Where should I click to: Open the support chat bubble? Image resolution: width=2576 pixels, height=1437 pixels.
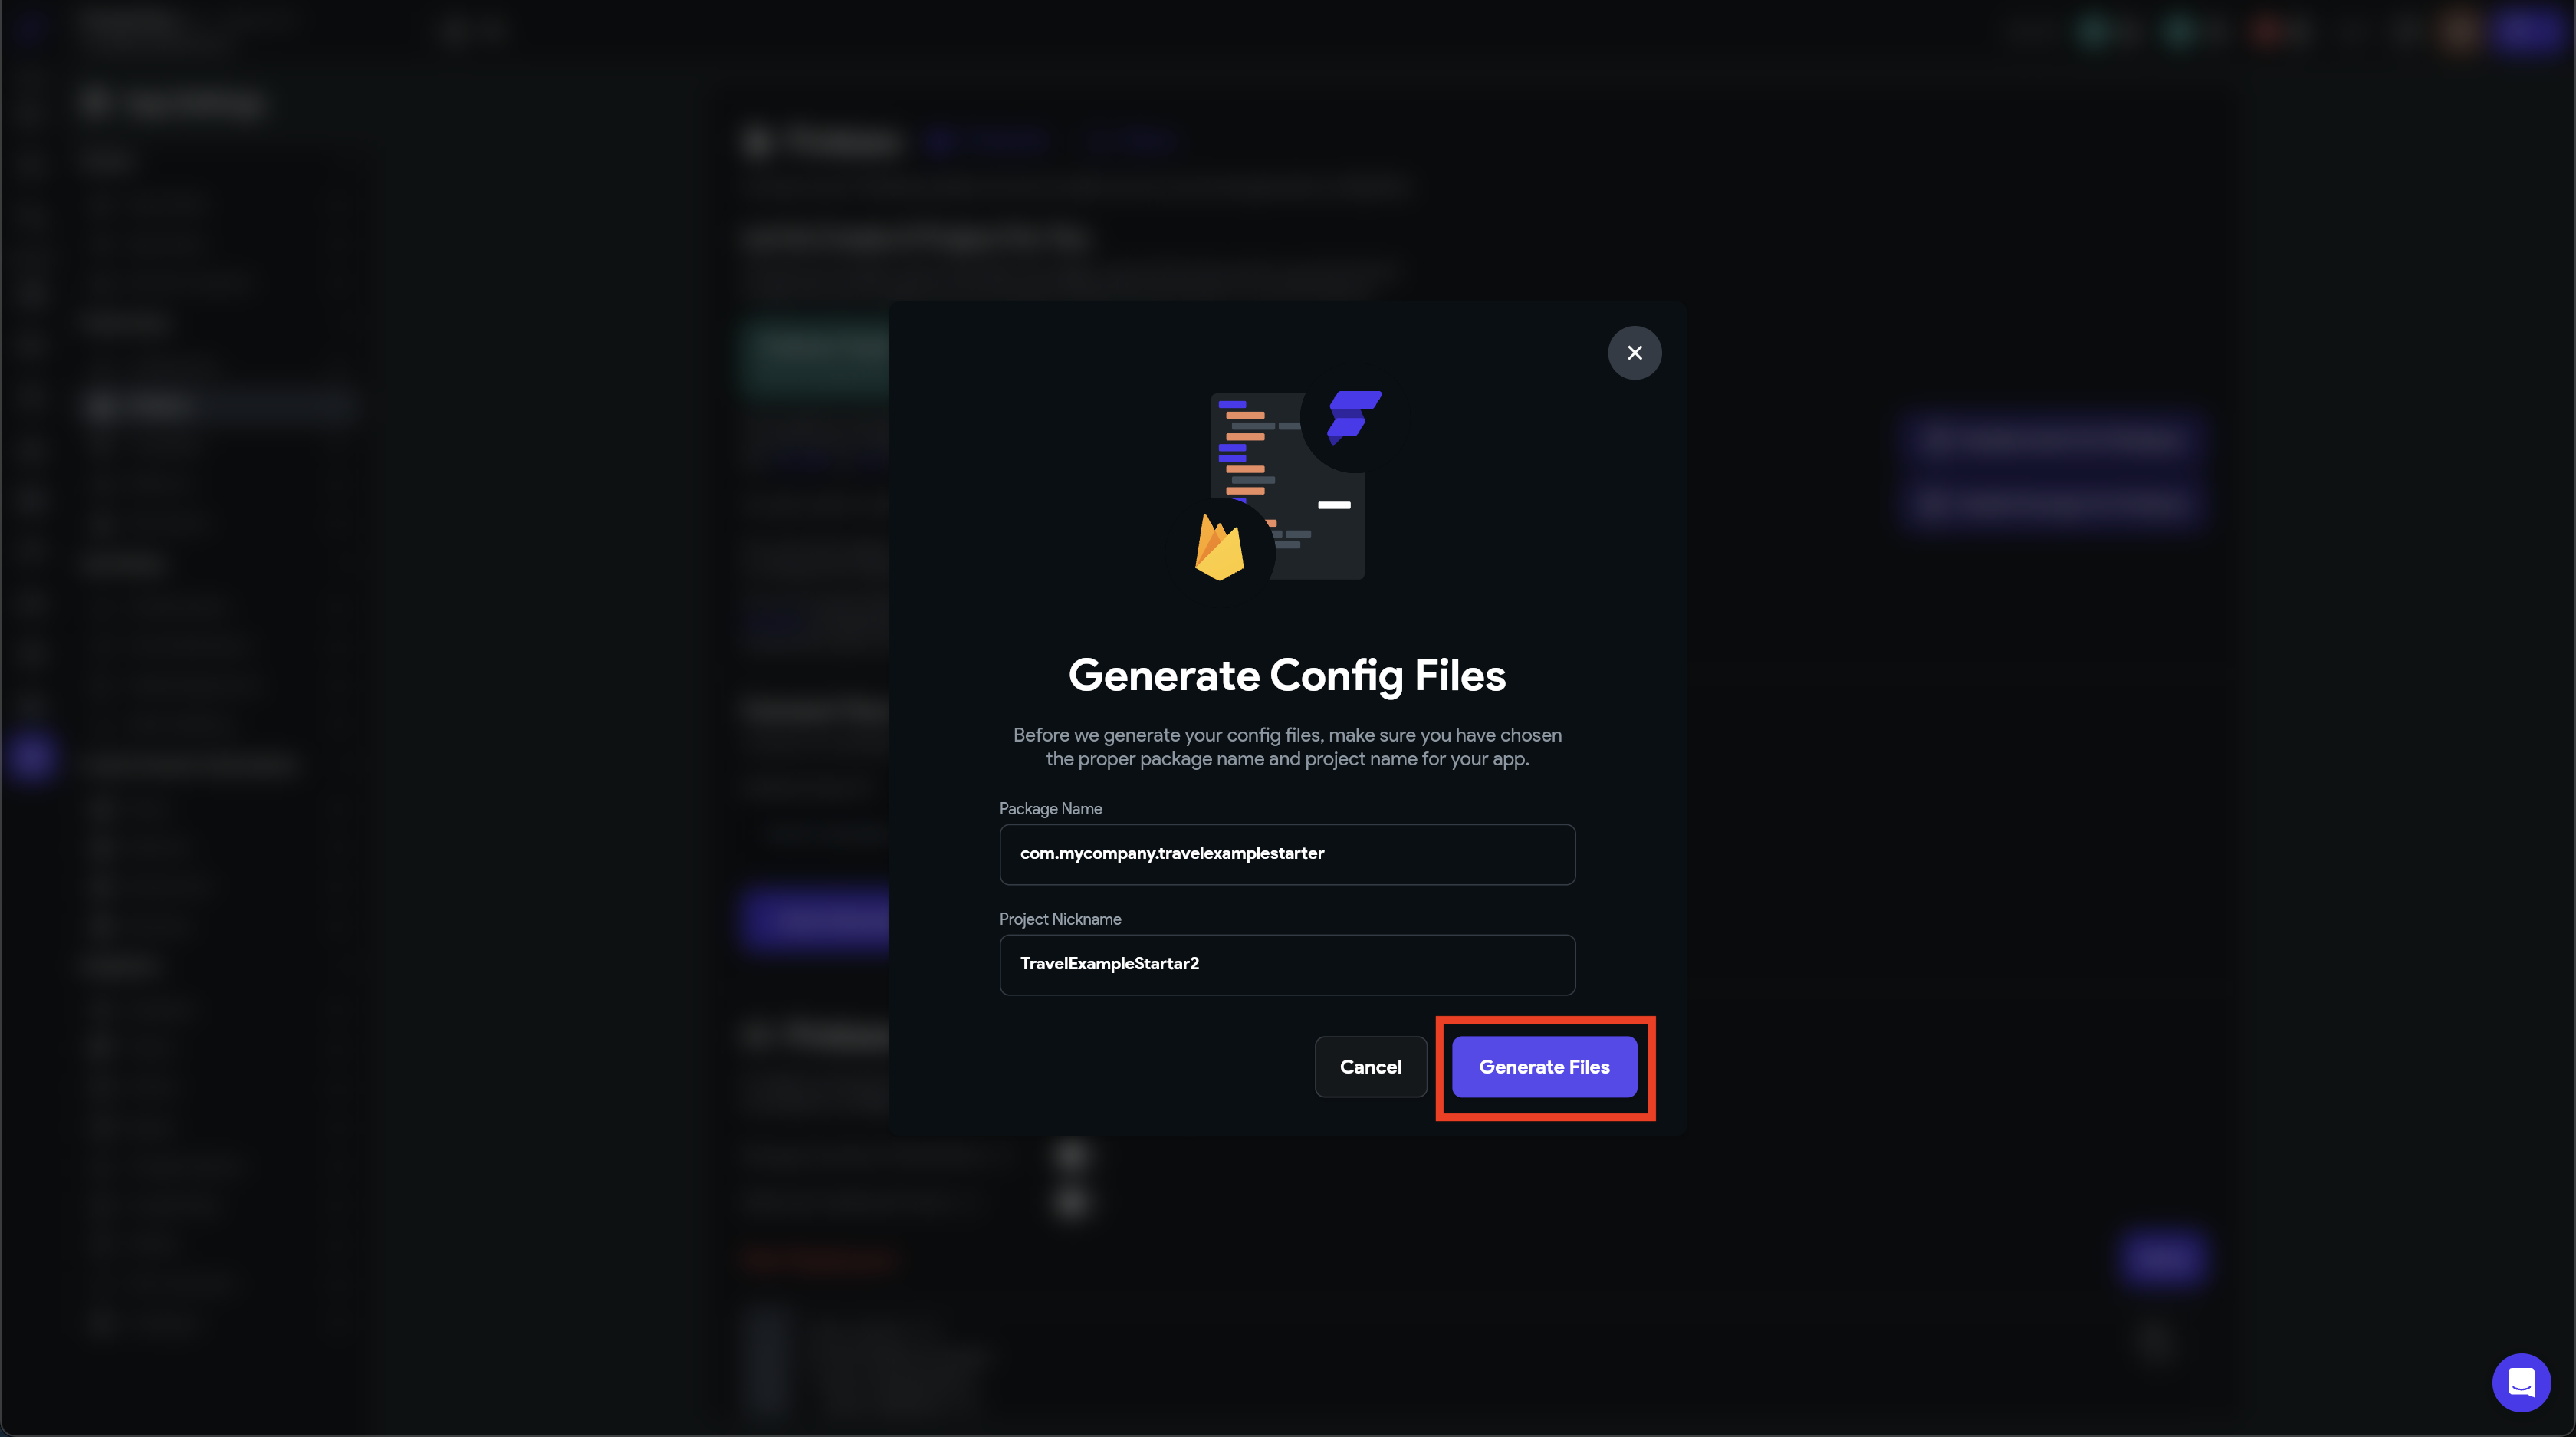point(2520,1382)
